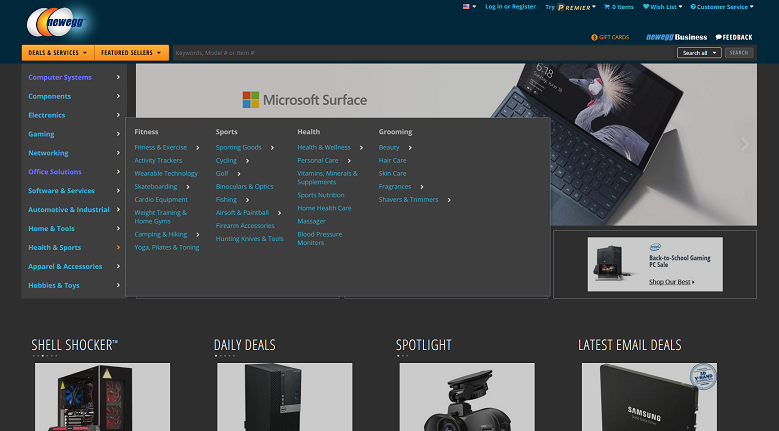This screenshot has width=779, height=431.
Task: Expand Fishing submenu arrow
Action: 247,200
